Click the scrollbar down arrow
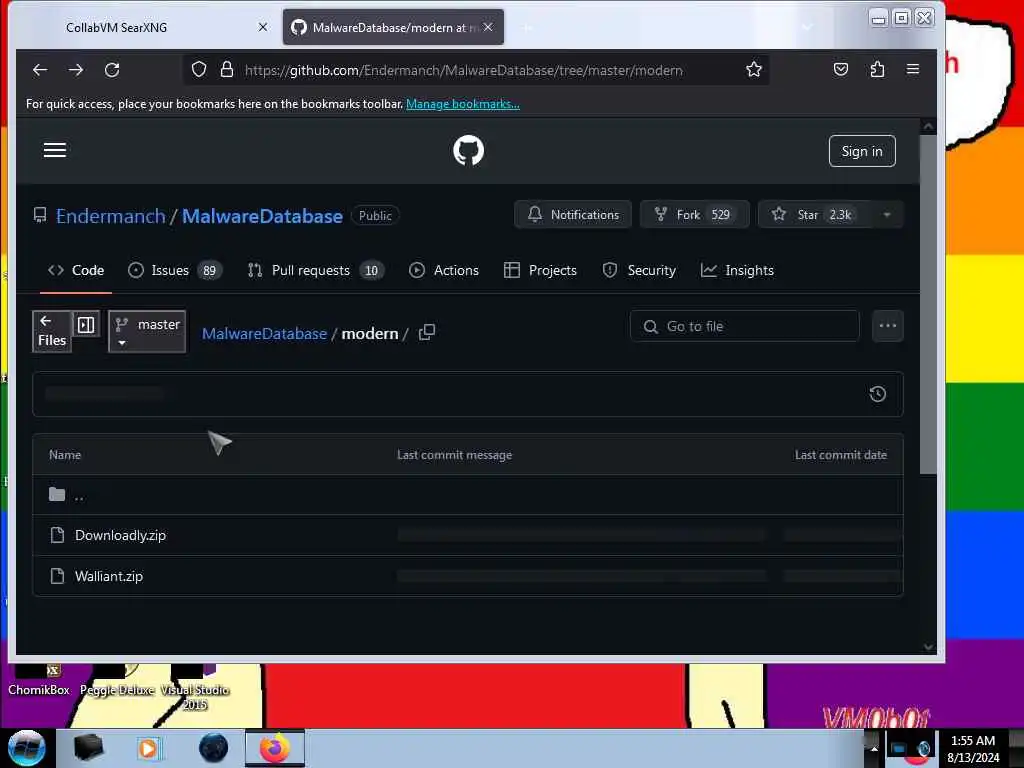 coord(928,647)
